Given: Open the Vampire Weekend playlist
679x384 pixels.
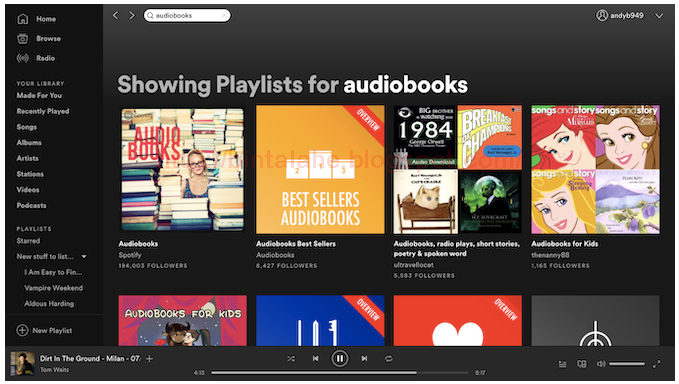Looking at the screenshot, I should pos(54,288).
